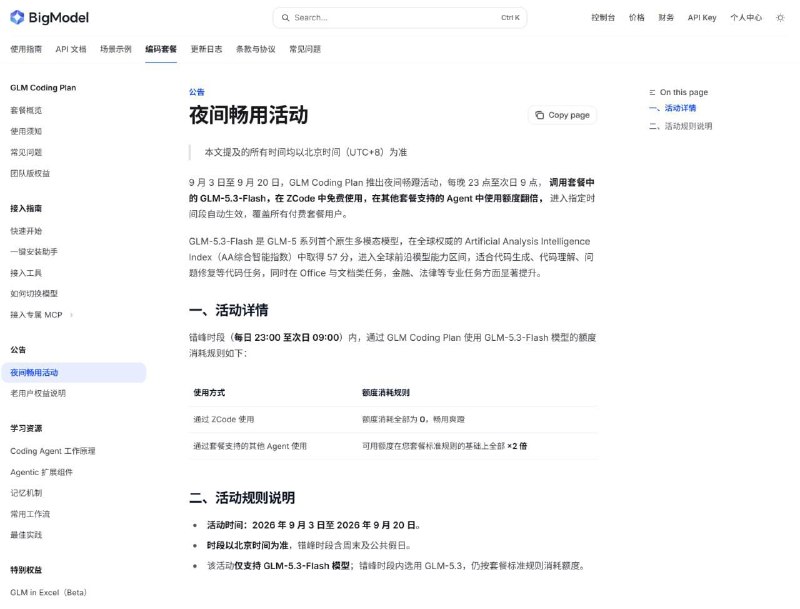Click the 使用方式 table header
The height and width of the screenshot is (609, 800).
[x=209, y=393]
